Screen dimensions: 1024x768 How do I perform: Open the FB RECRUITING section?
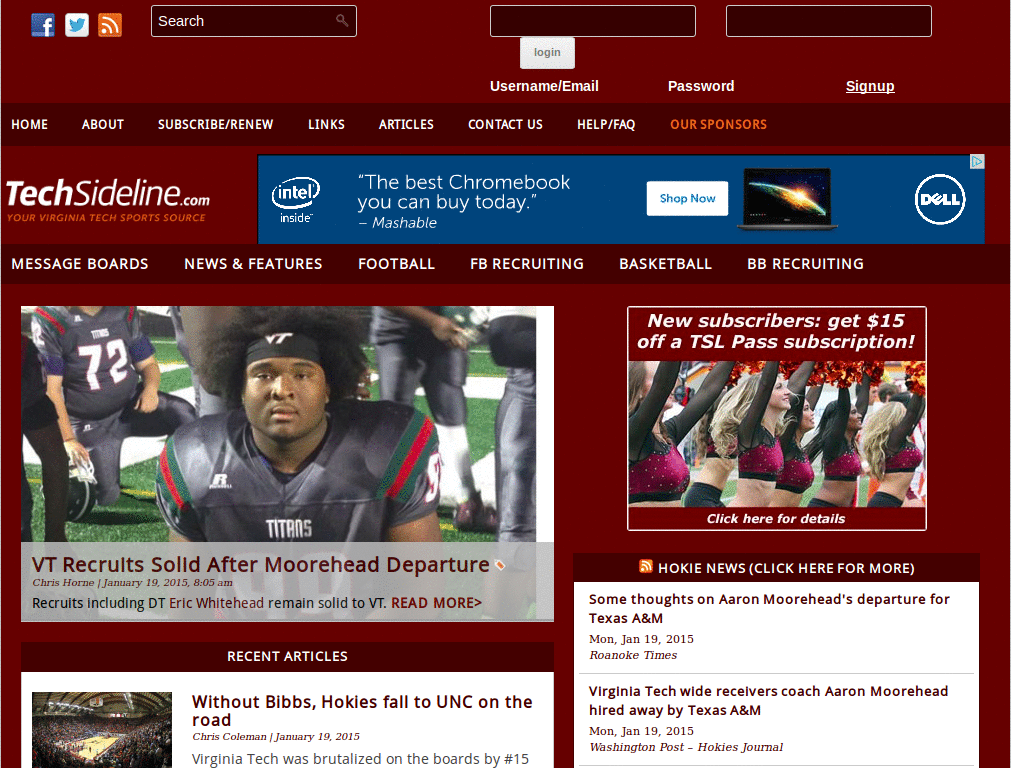(x=527, y=264)
